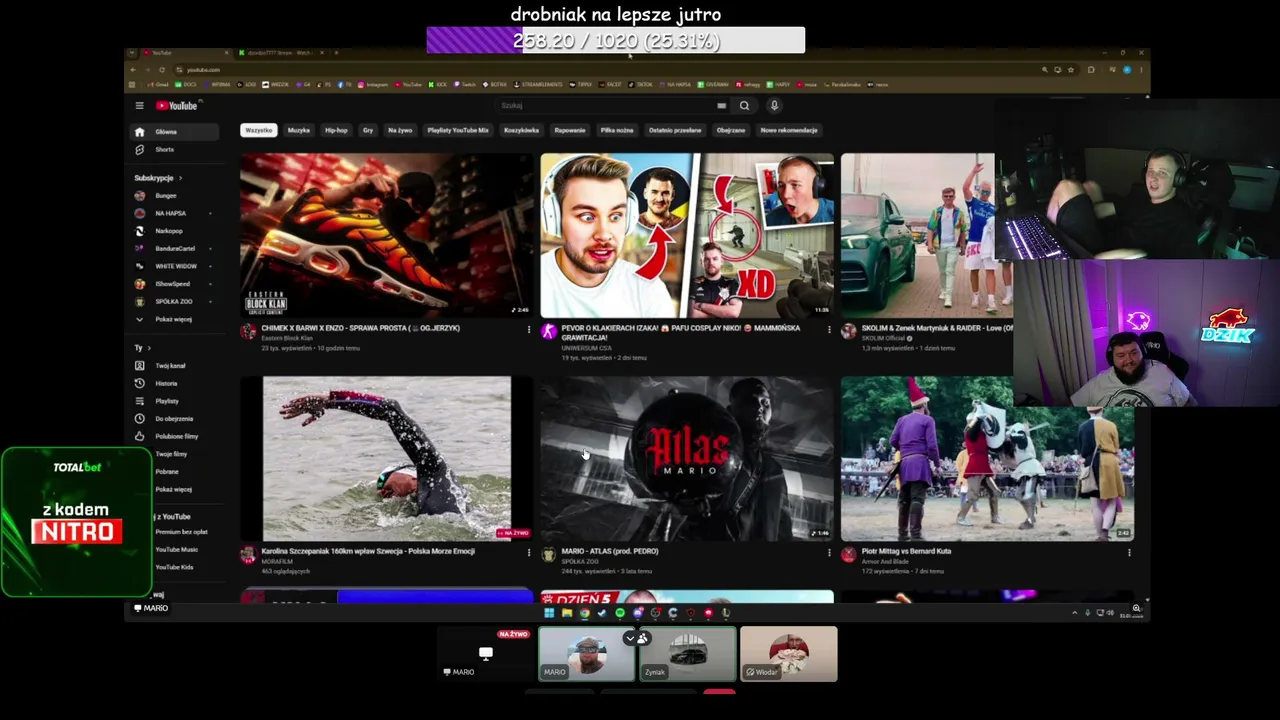Select the Wszystko filter chip
Image resolution: width=1280 pixels, height=720 pixels.
tap(259, 130)
